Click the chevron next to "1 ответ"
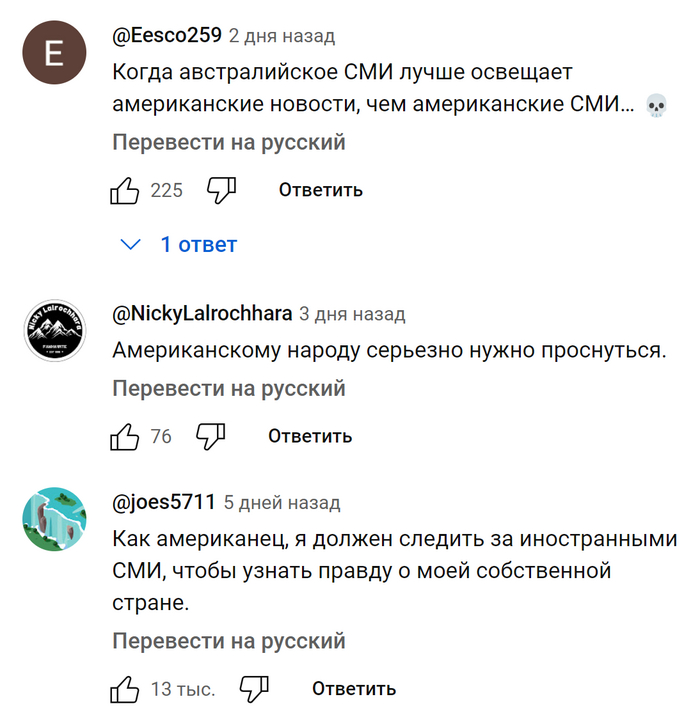This screenshot has height=706, width=700. pyautogui.click(x=130, y=244)
